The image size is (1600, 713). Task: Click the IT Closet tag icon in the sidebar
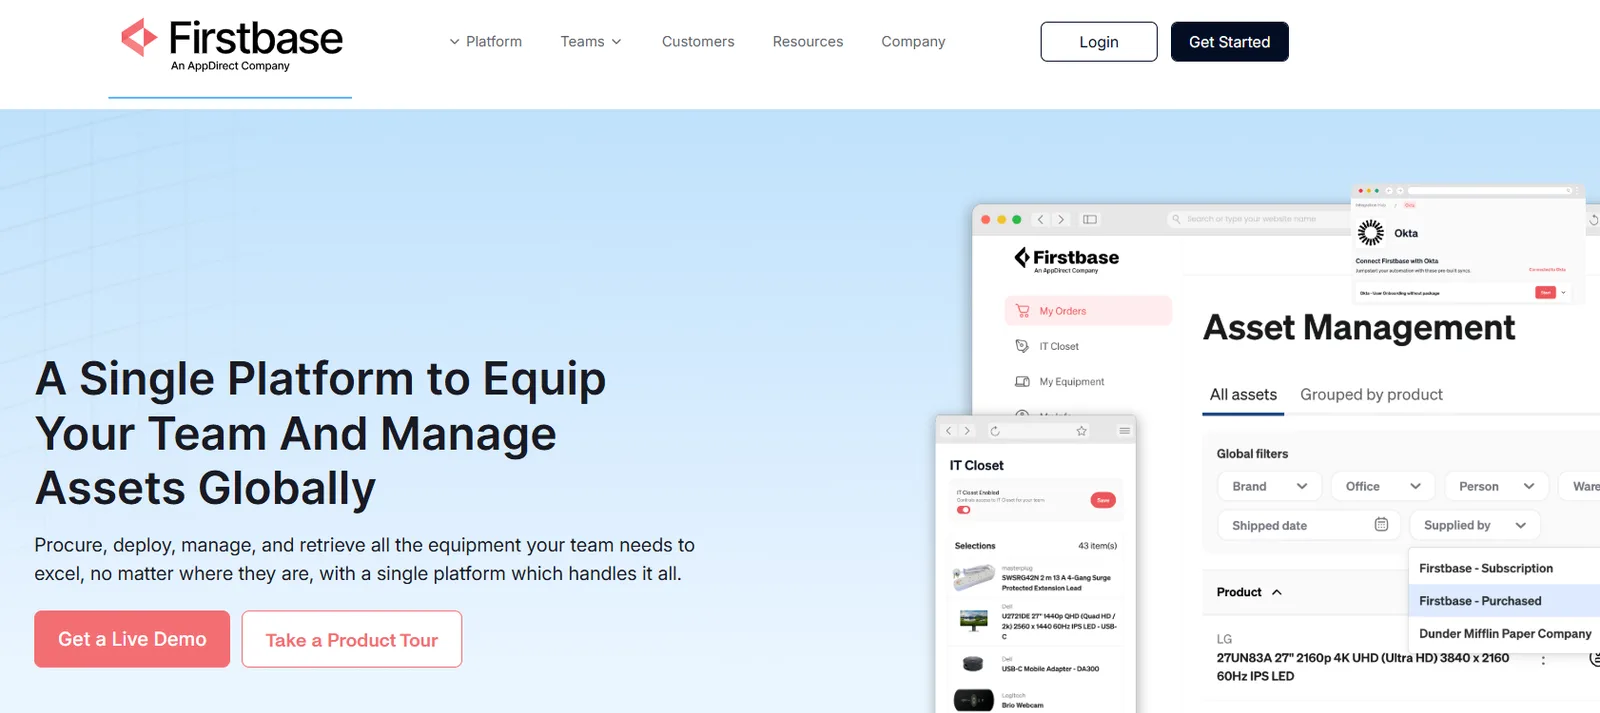pyautogui.click(x=1022, y=346)
